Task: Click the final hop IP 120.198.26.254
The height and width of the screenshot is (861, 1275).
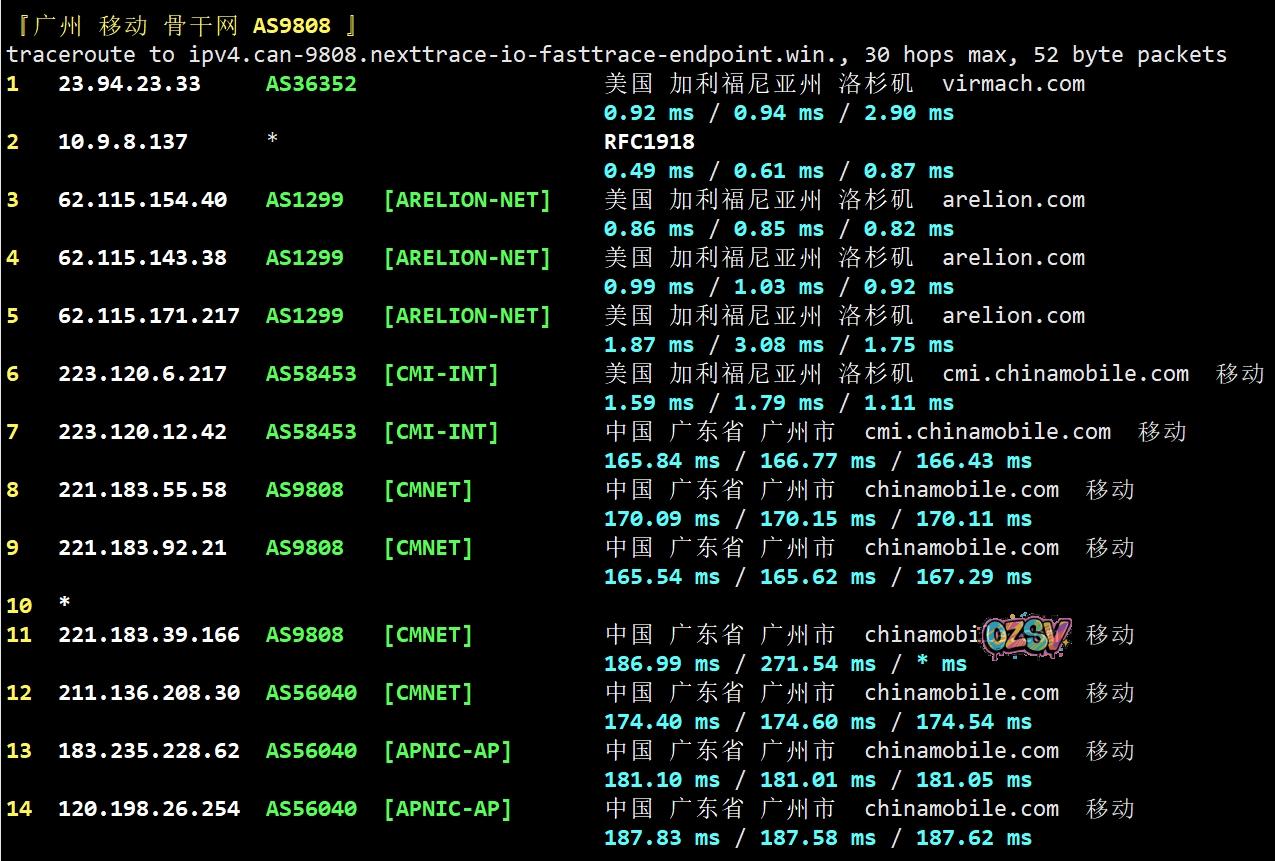Action: 149,809
